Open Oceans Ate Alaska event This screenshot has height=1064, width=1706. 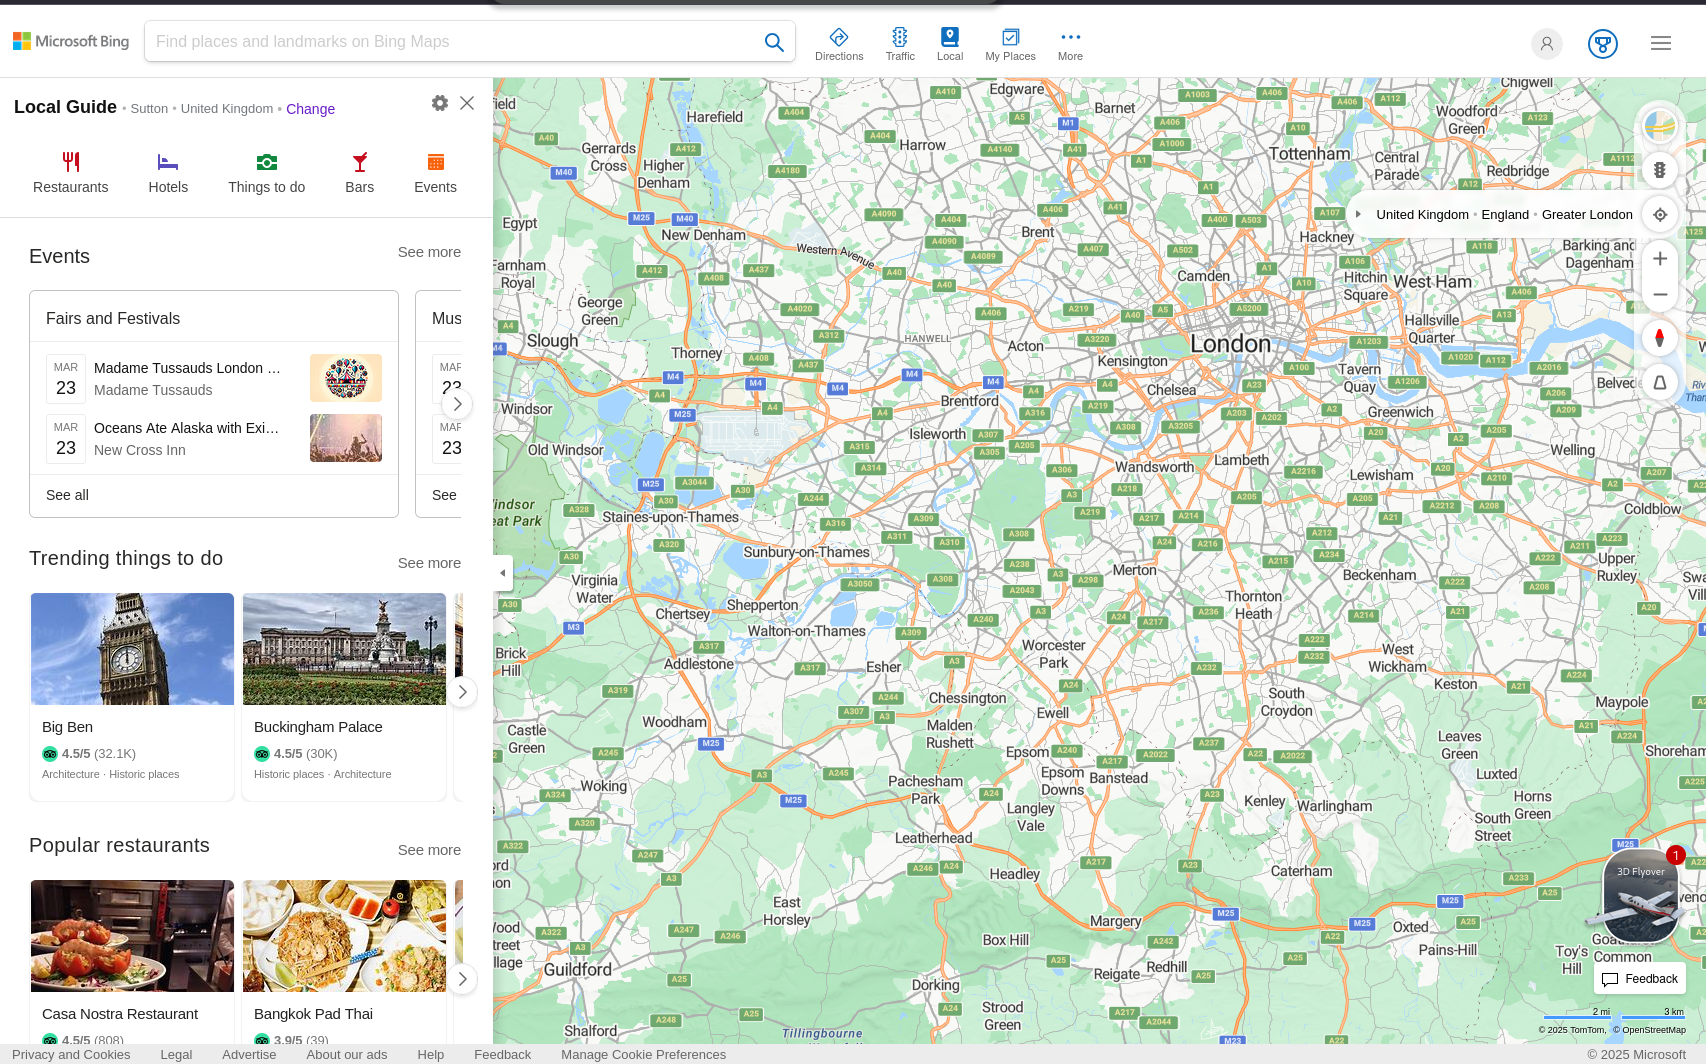pos(187,428)
